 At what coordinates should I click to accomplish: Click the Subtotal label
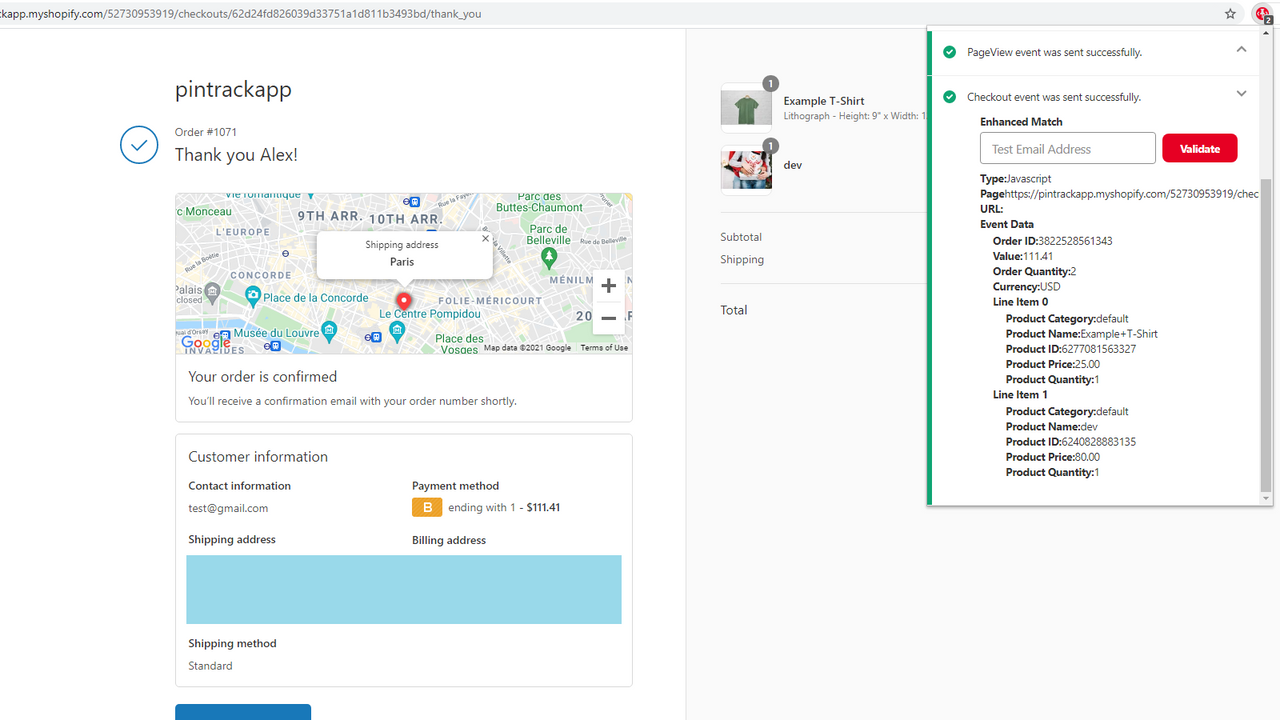click(x=741, y=237)
